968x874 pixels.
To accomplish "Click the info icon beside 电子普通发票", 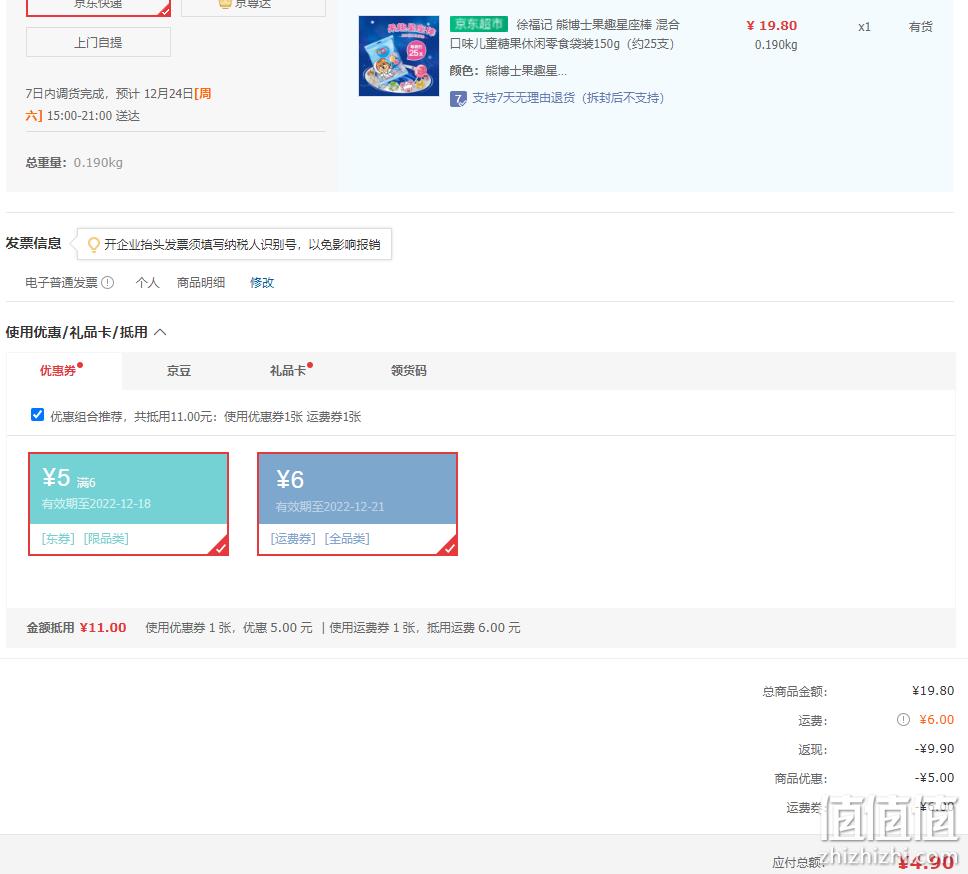I will (107, 283).
